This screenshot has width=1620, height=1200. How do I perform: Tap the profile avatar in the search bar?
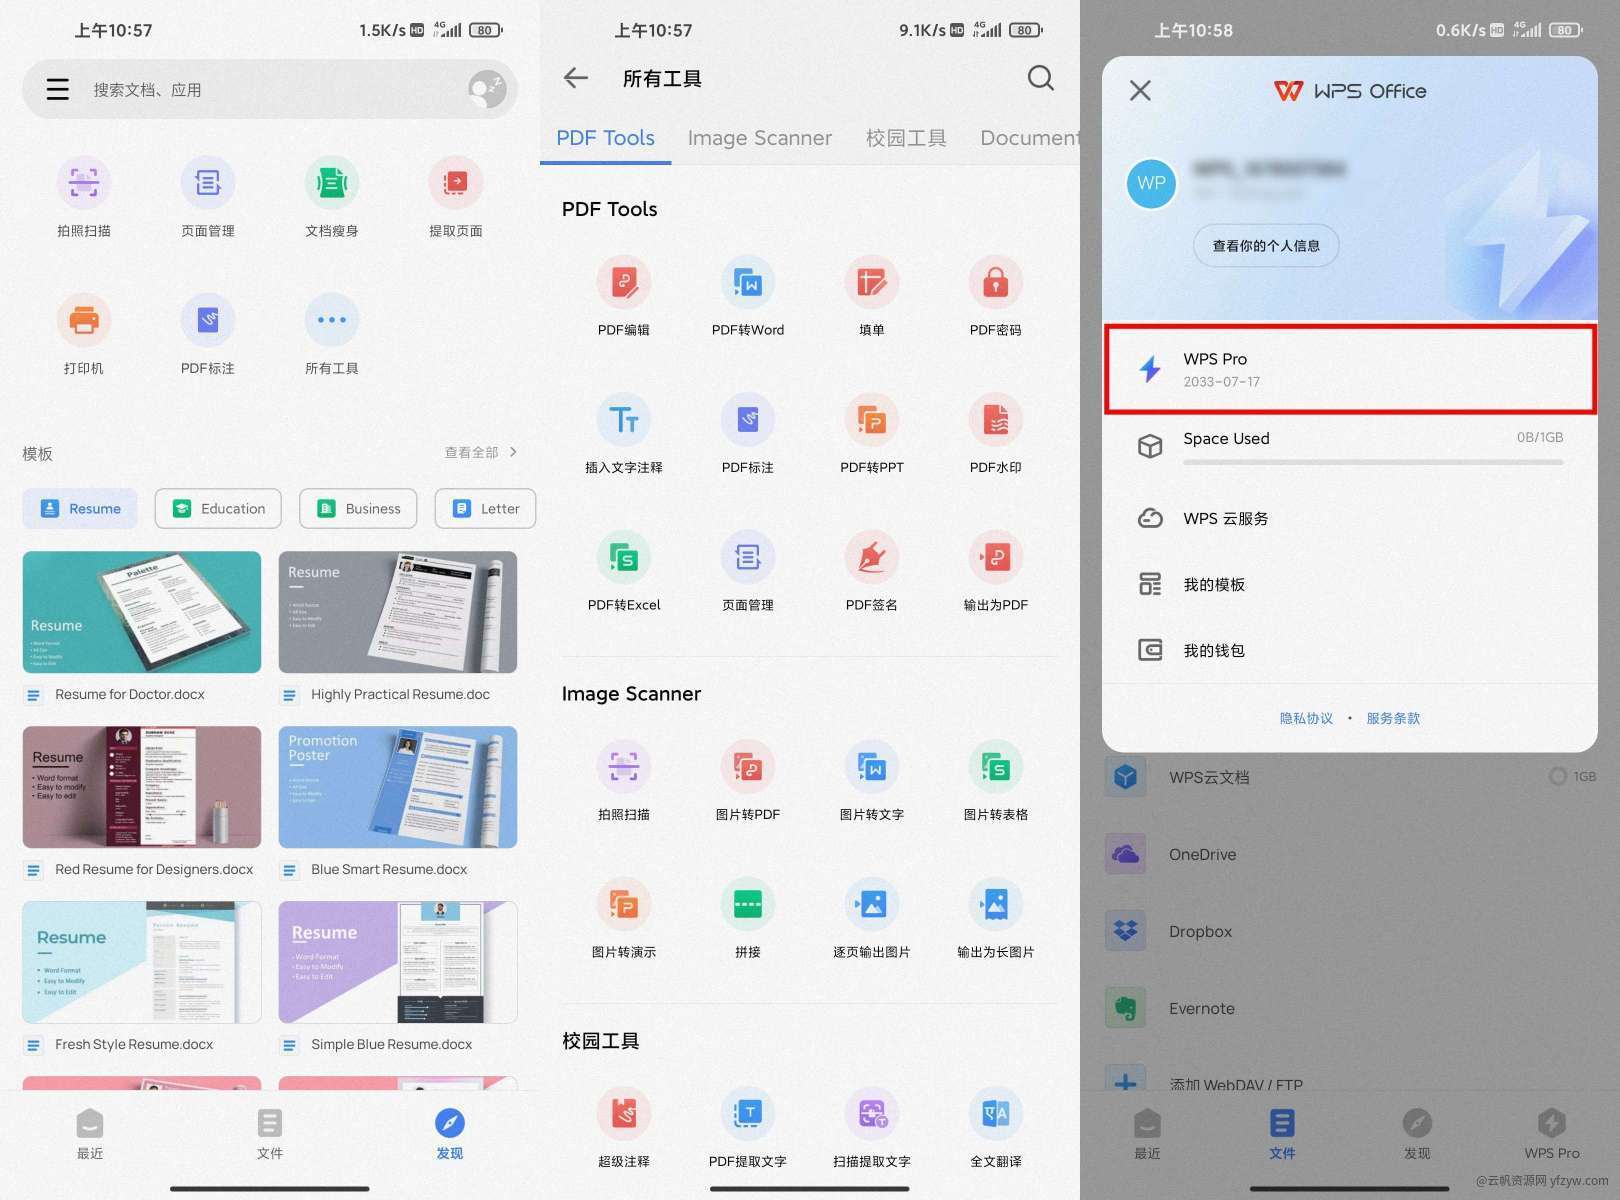click(x=487, y=89)
